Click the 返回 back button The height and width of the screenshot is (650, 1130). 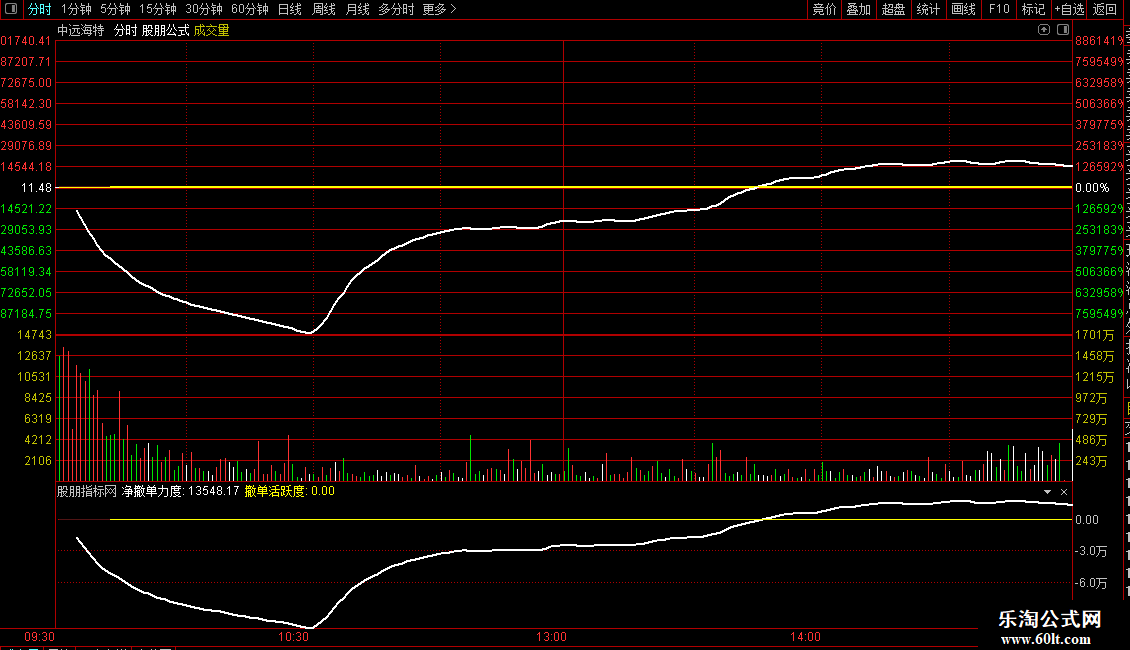[1105, 9]
